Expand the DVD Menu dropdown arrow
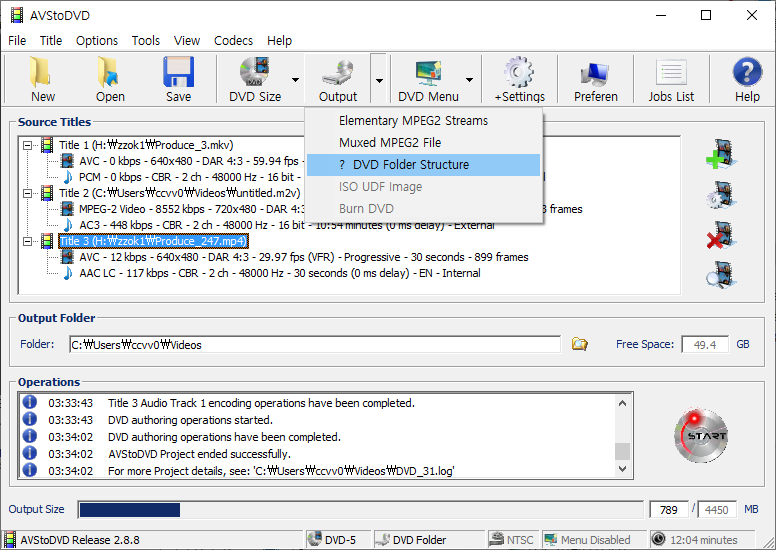Screen dimensions: 776x550 469,80
